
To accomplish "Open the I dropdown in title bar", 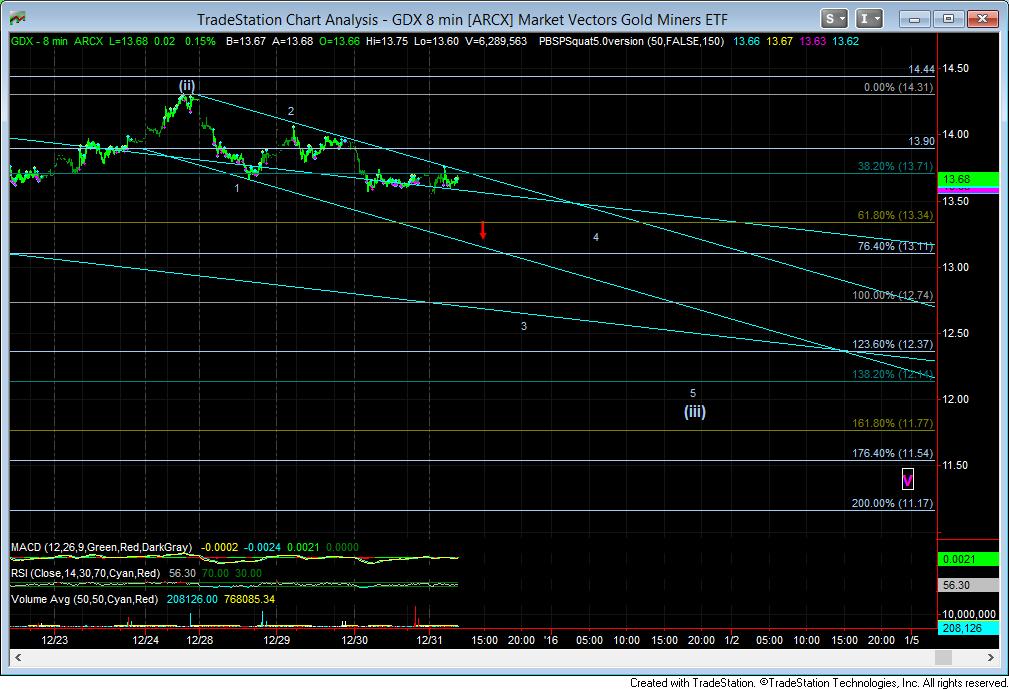I will tap(869, 19).
